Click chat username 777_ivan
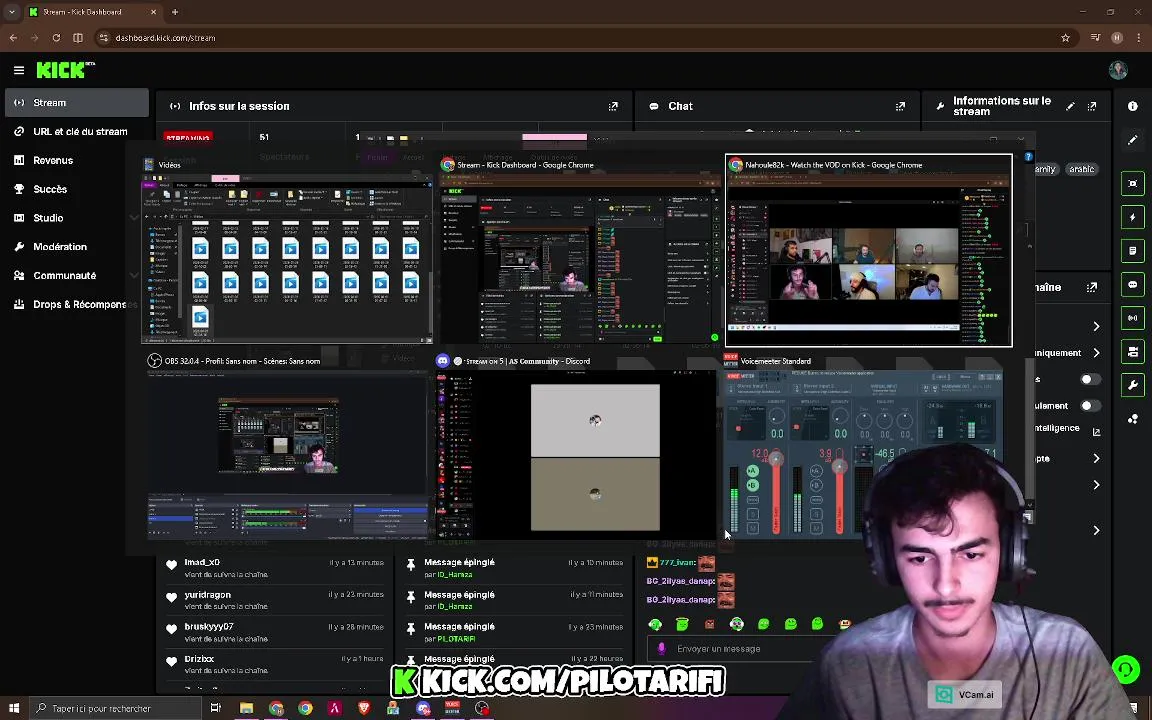1152x720 pixels. click(x=676, y=562)
